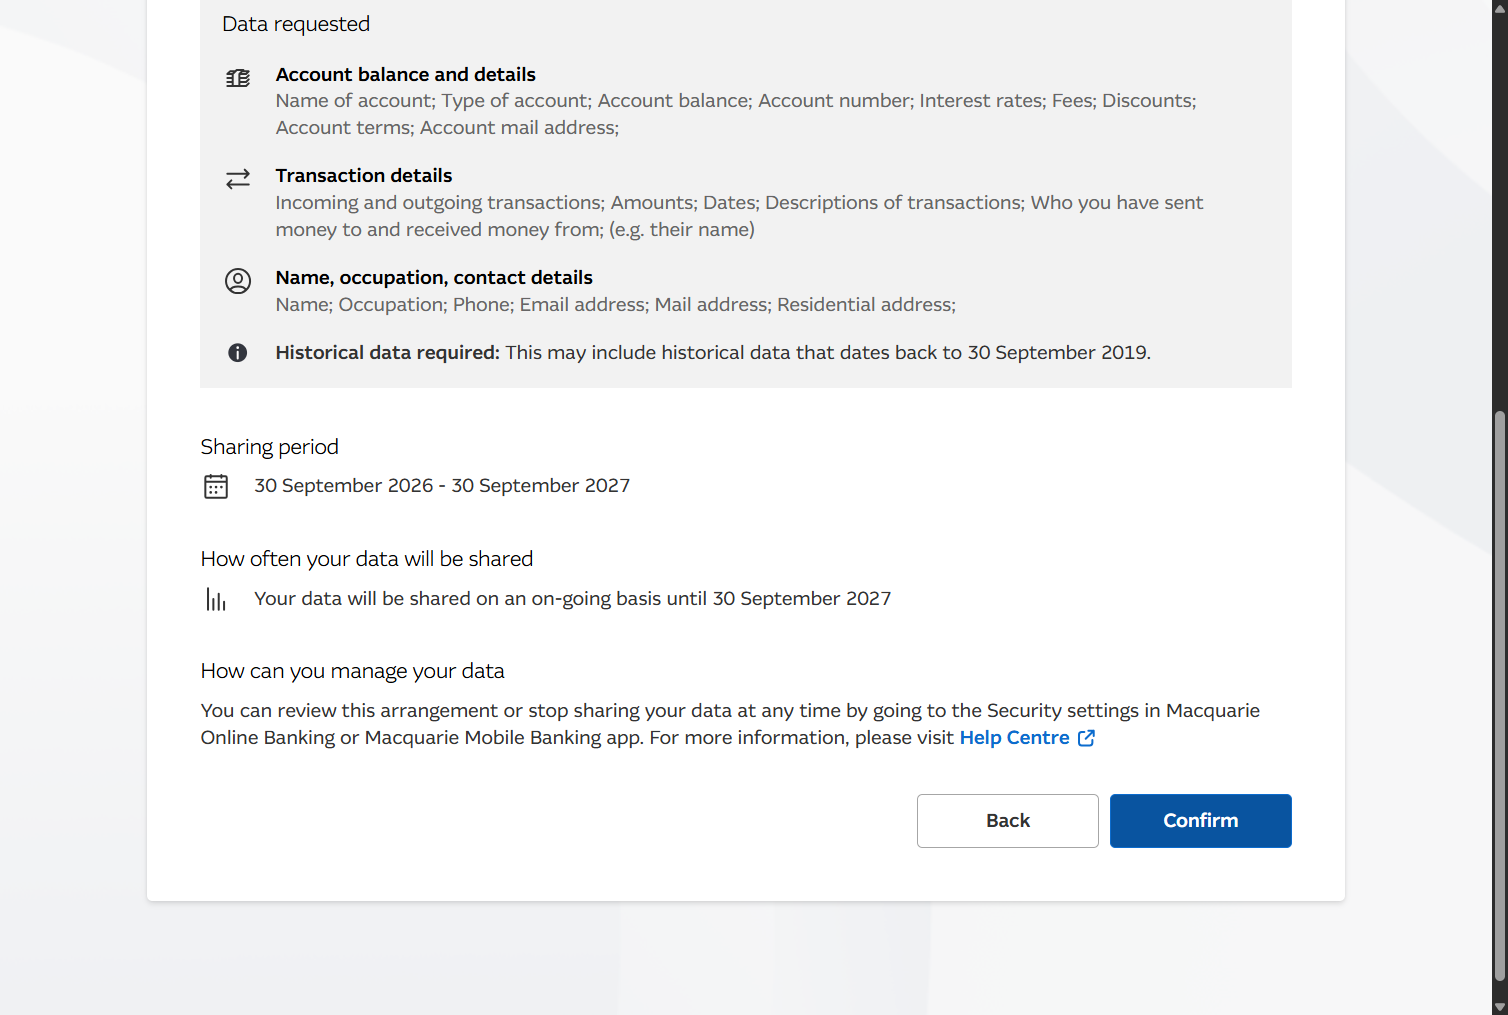The height and width of the screenshot is (1015, 1508).
Task: Click 'How often your data will be shared' heading
Action: pos(367,559)
